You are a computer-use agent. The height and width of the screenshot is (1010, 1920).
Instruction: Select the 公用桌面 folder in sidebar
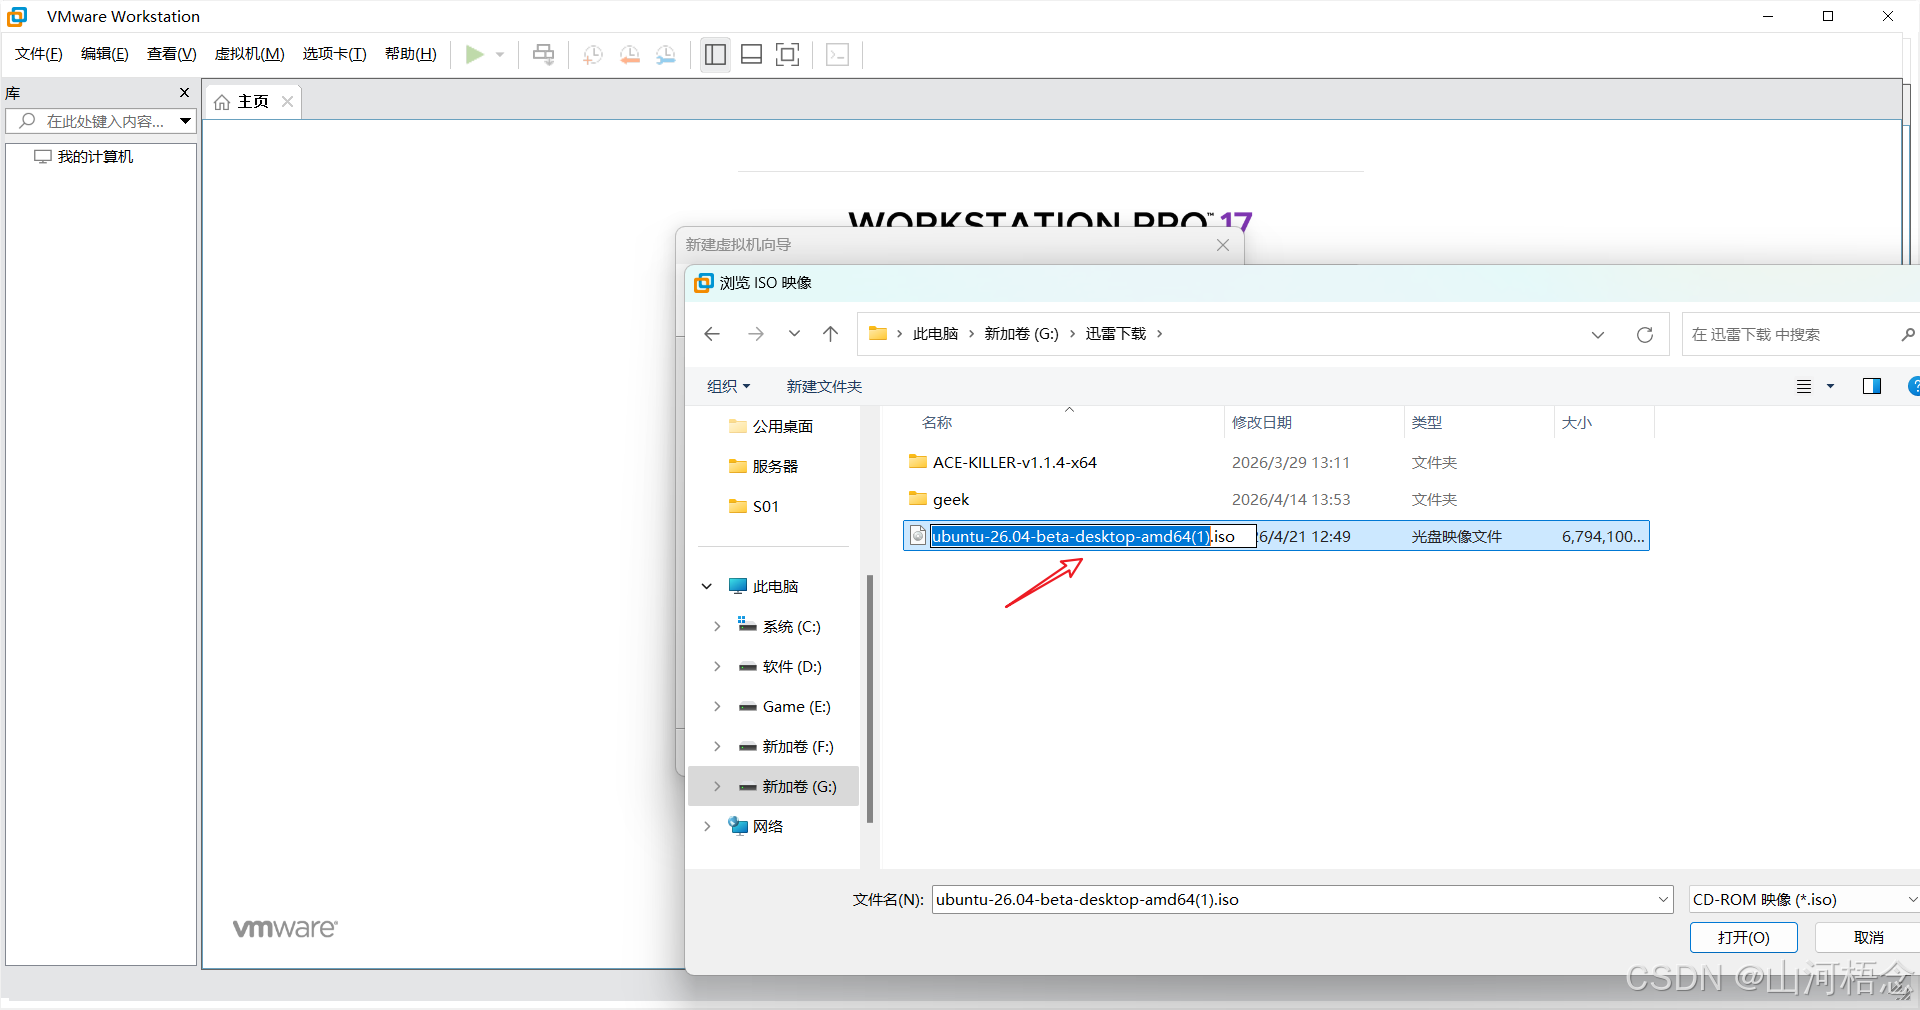pos(771,427)
